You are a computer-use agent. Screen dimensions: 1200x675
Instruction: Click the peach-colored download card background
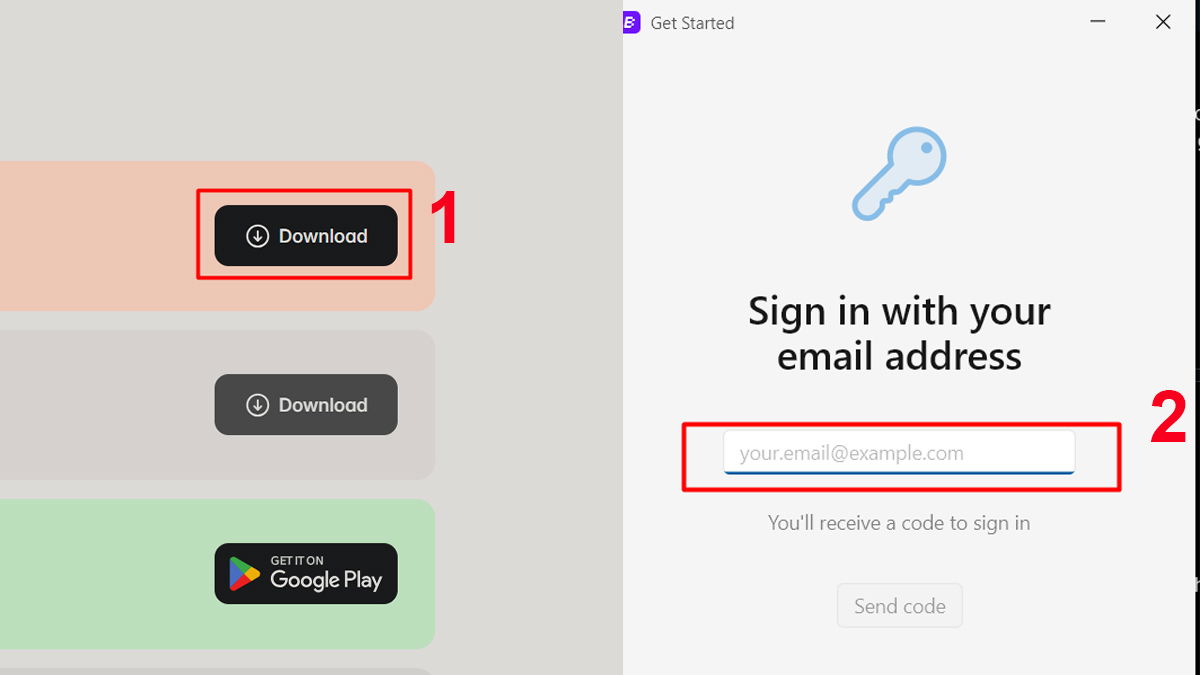pyautogui.click(x=100, y=236)
